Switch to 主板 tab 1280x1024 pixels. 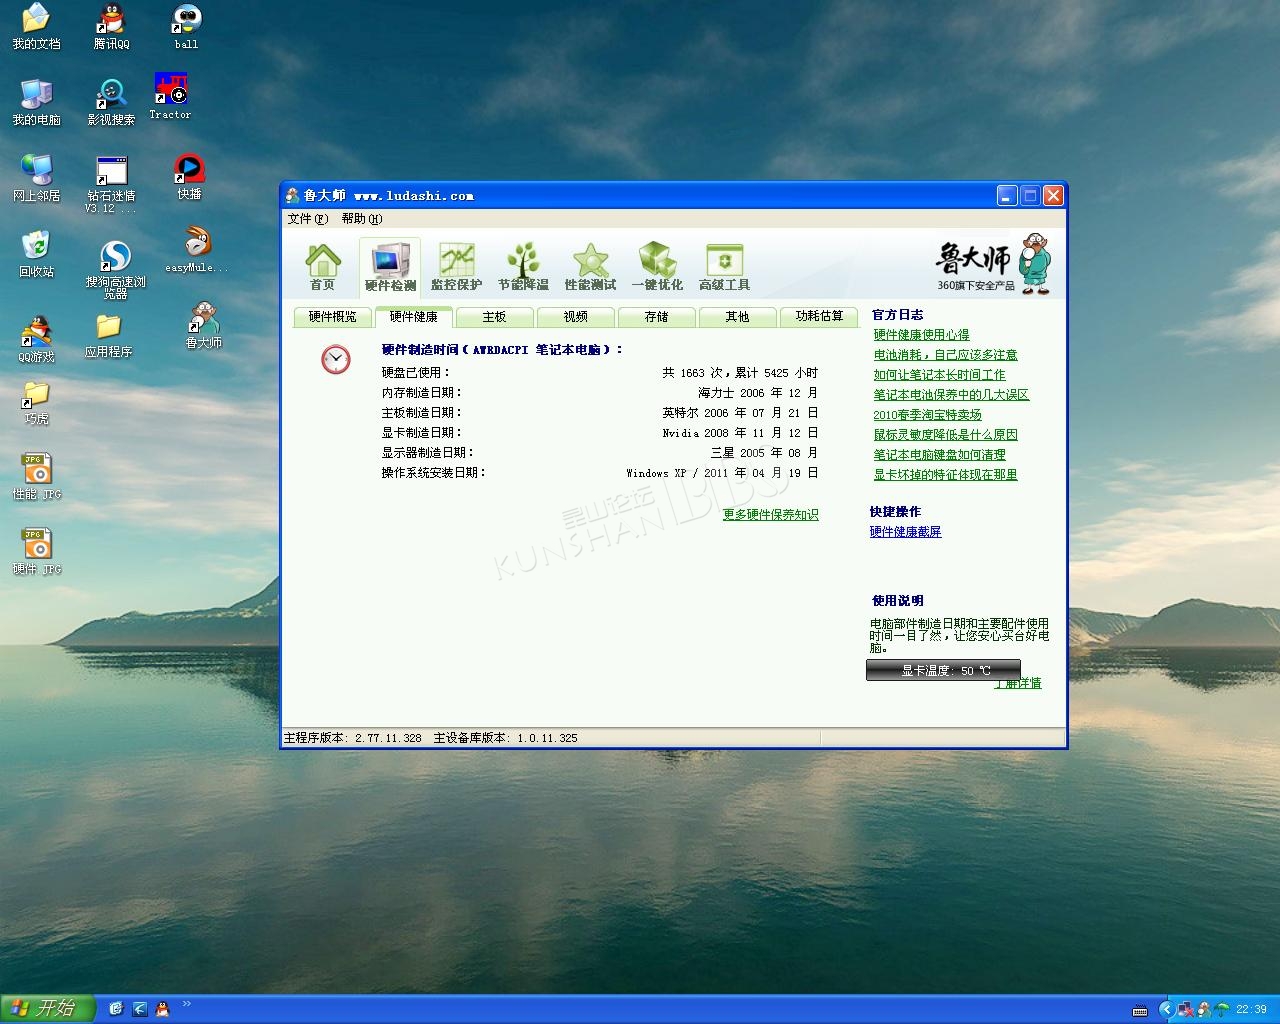tap(495, 317)
